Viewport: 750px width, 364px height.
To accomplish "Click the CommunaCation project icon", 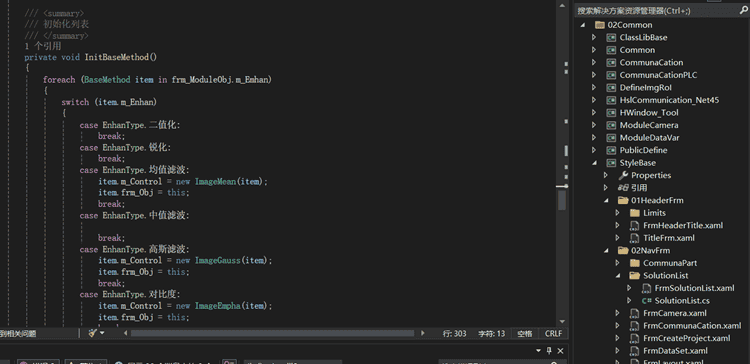I will pyautogui.click(x=611, y=62).
